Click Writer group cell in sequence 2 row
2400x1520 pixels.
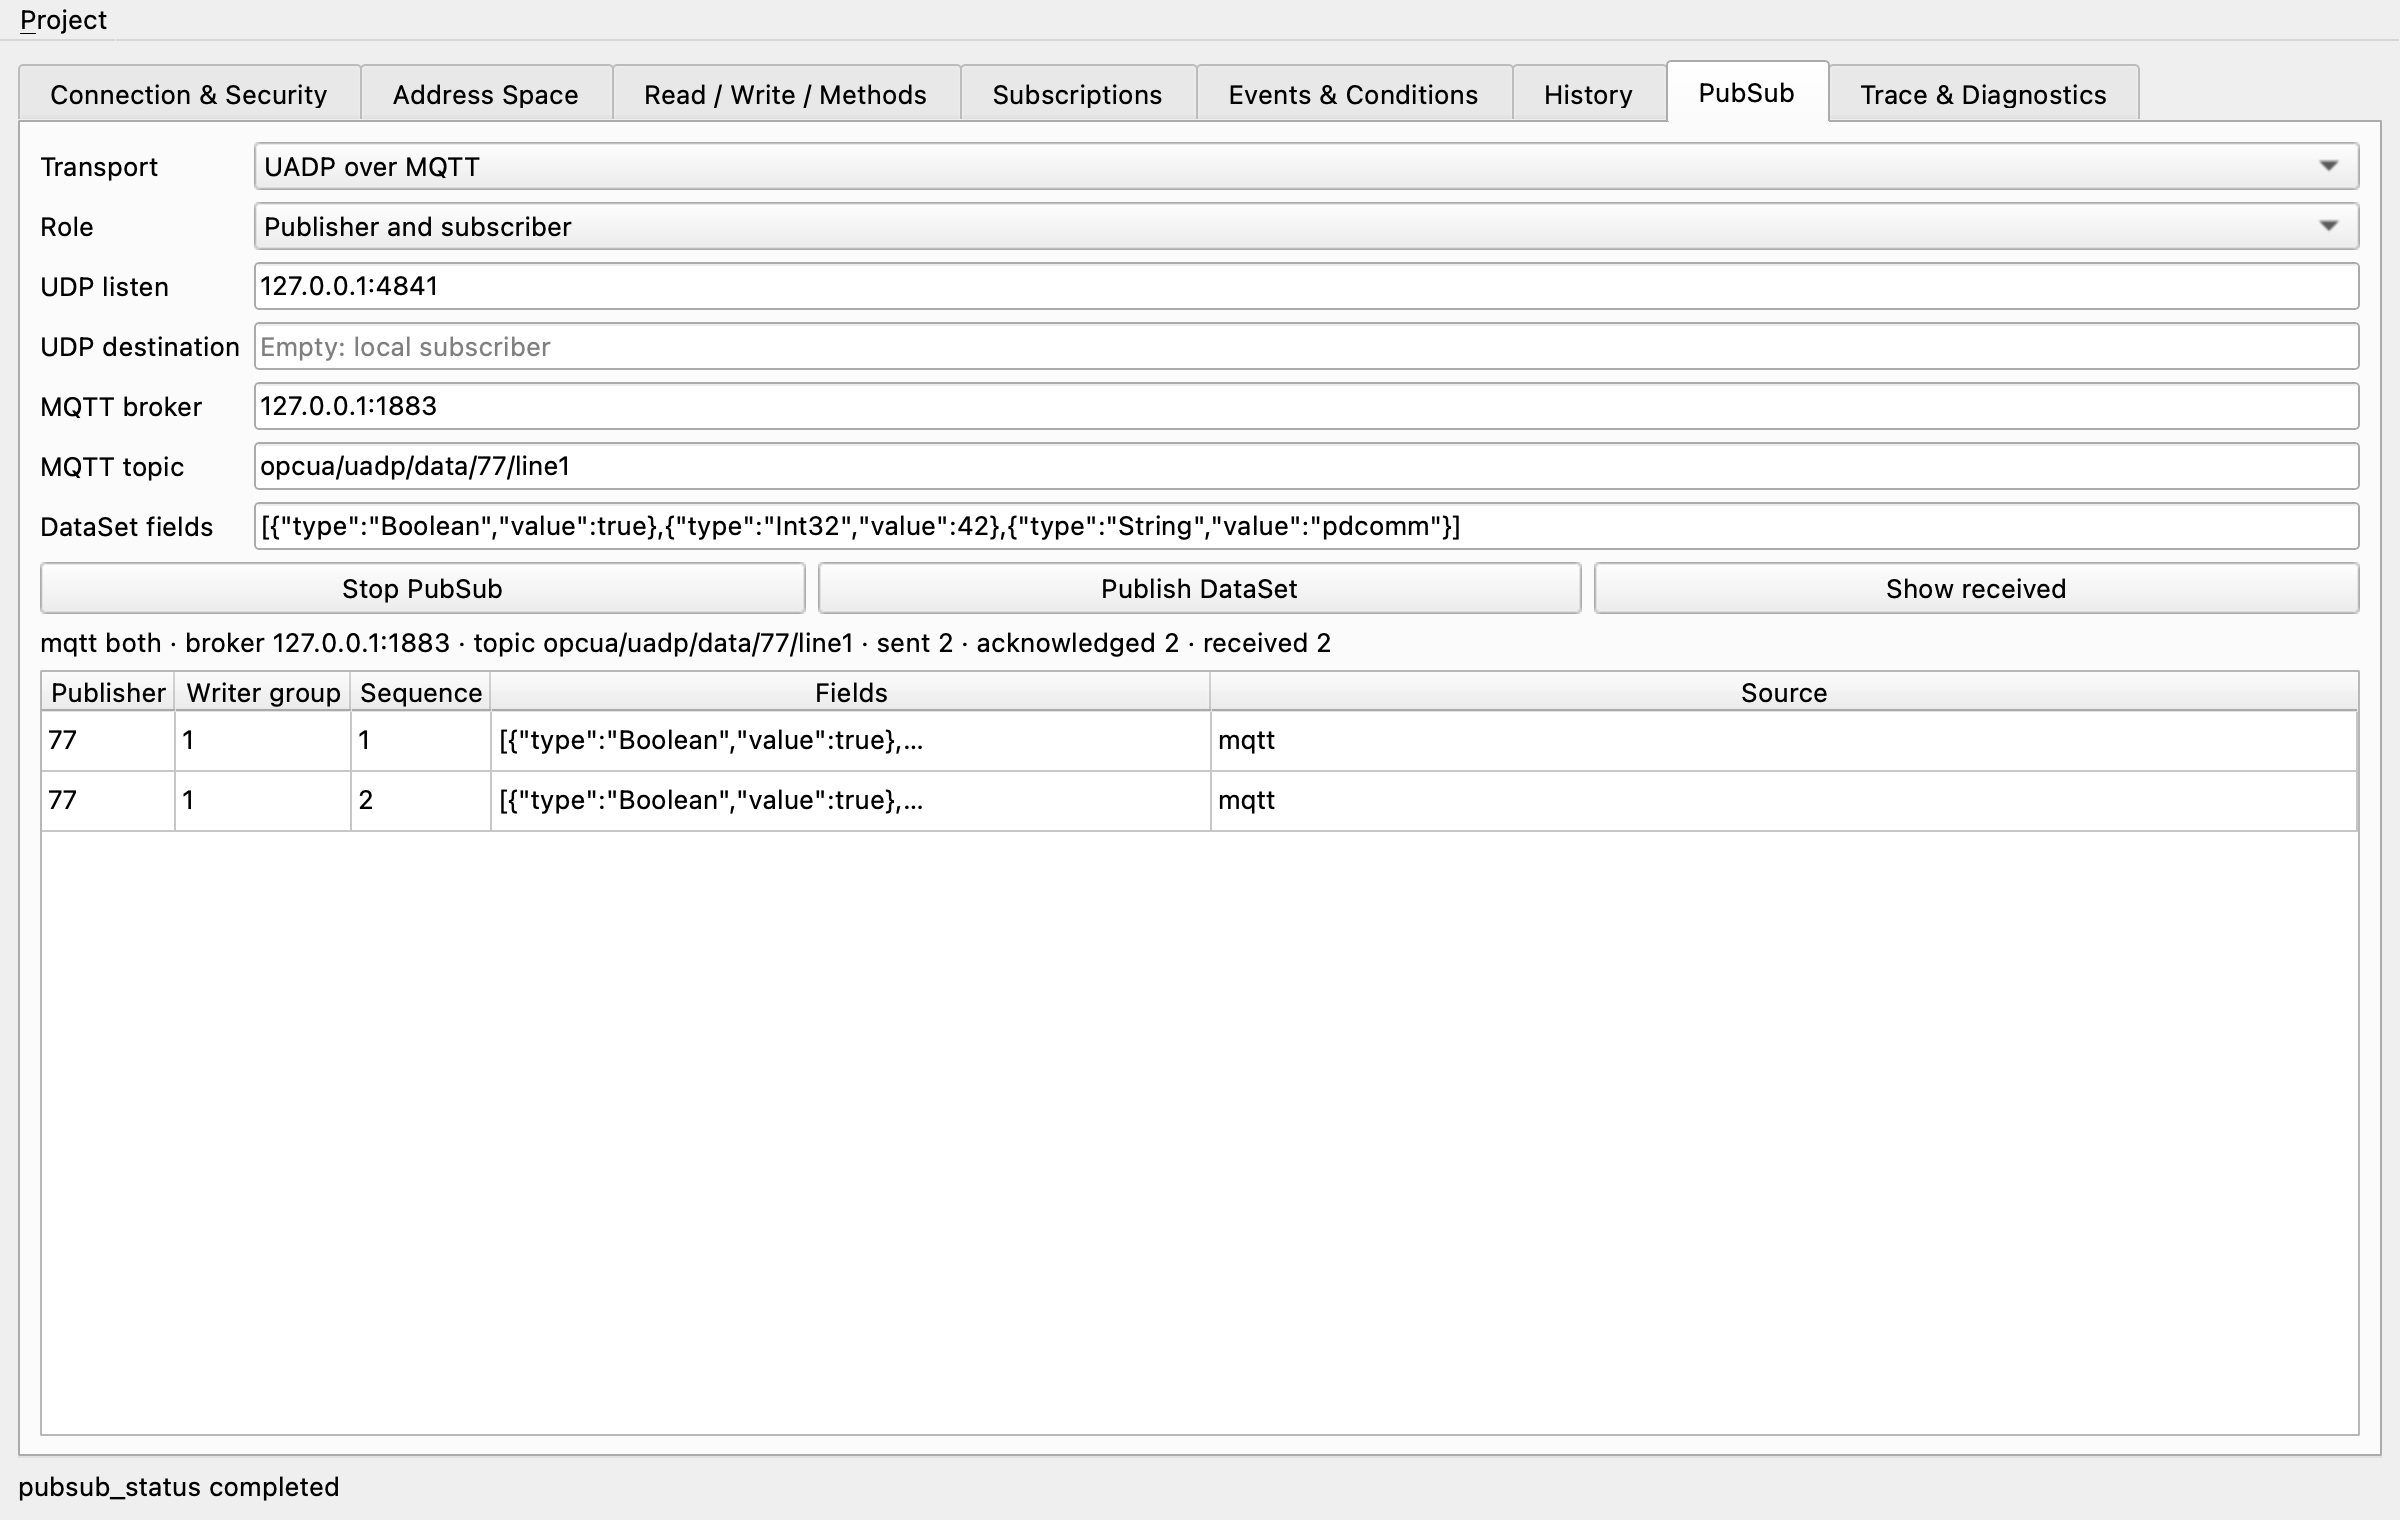pos(263,800)
